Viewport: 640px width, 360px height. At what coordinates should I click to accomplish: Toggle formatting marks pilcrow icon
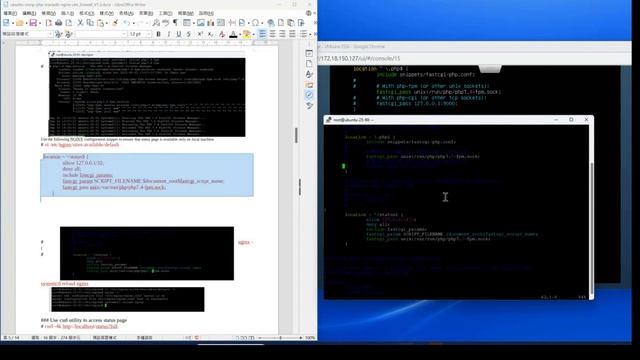point(176,23)
